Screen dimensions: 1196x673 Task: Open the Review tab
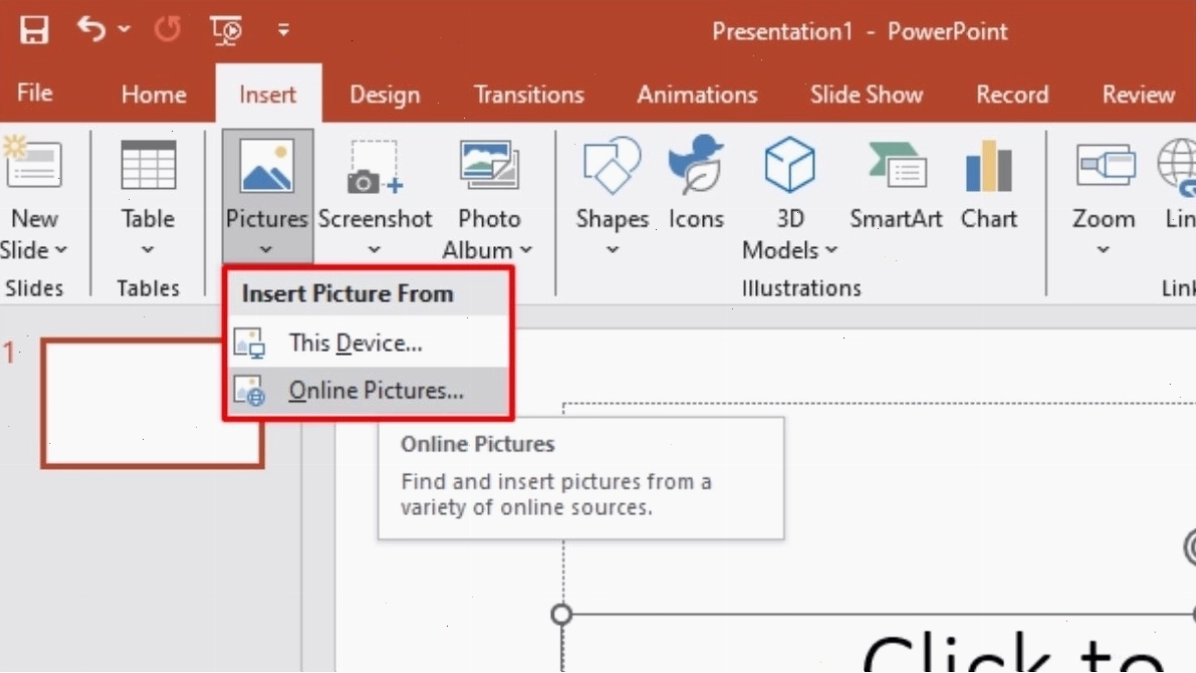pyautogui.click(x=1138, y=95)
